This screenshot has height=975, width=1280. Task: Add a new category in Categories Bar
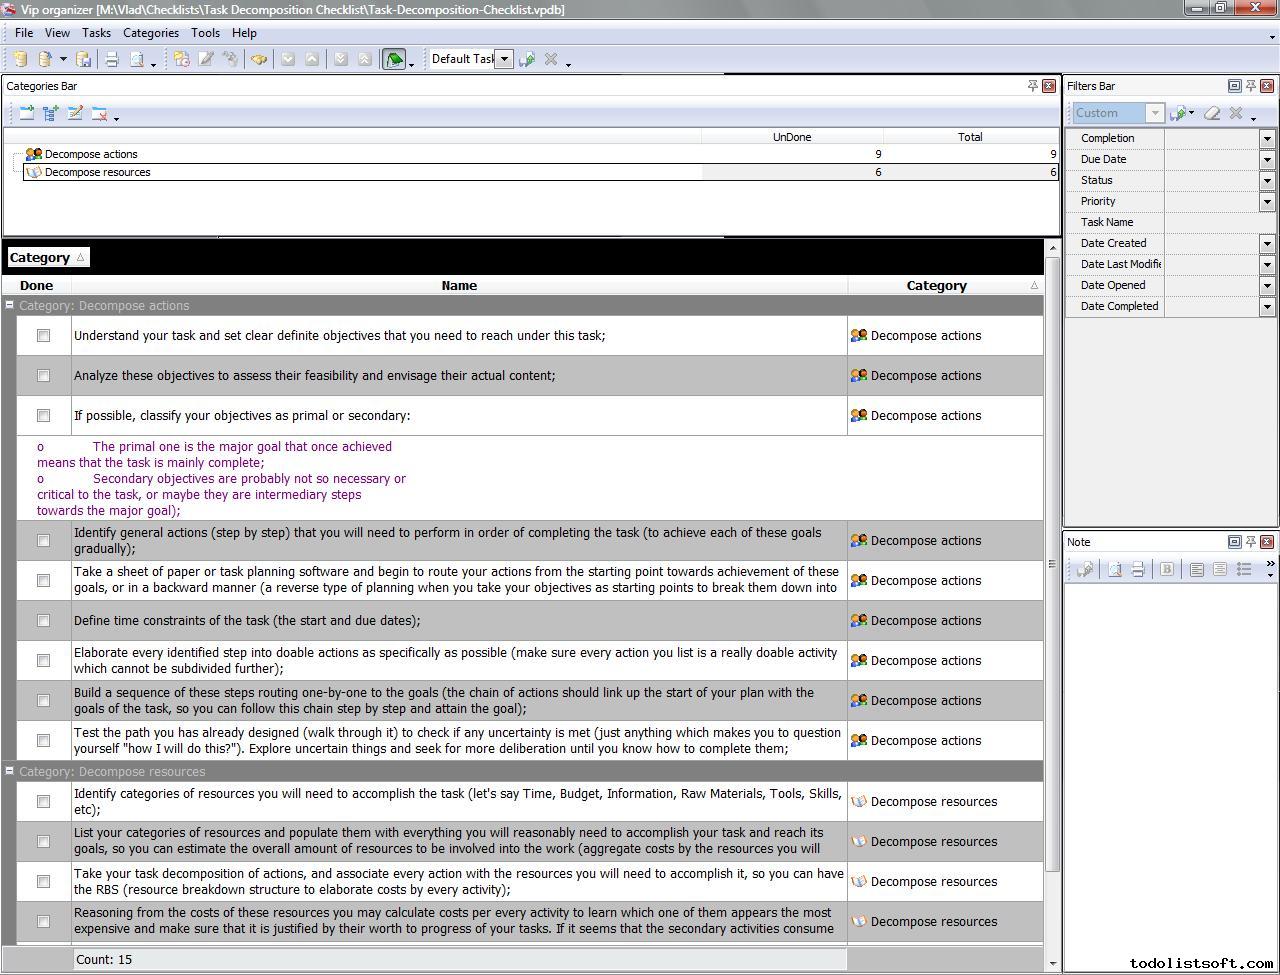26,114
